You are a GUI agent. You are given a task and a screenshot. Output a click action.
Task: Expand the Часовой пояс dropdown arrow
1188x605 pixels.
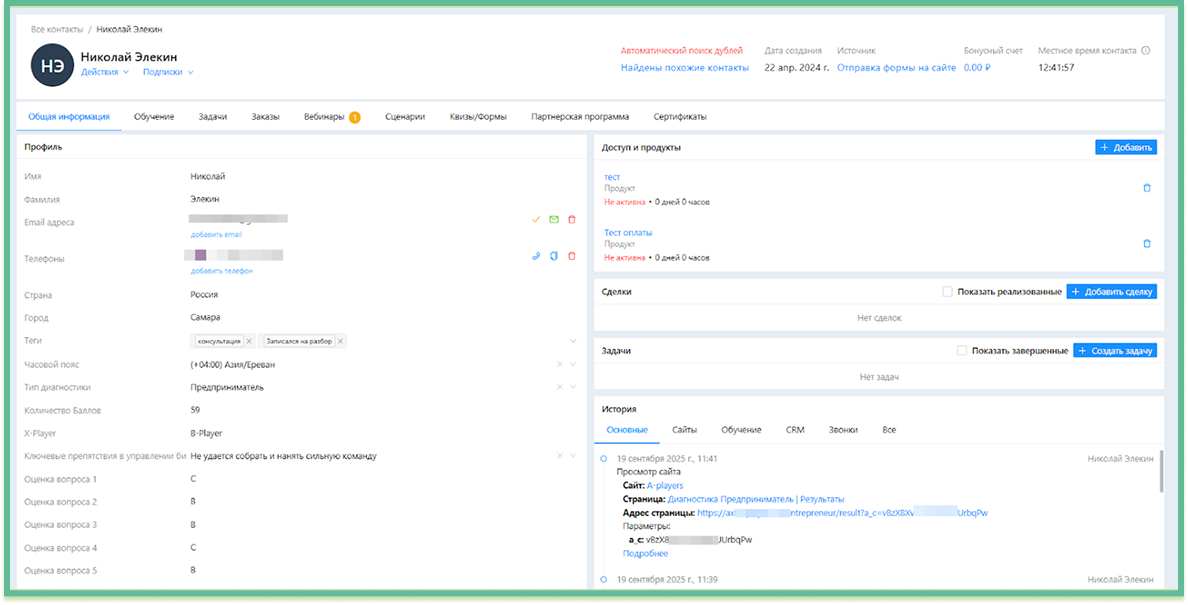(573, 364)
